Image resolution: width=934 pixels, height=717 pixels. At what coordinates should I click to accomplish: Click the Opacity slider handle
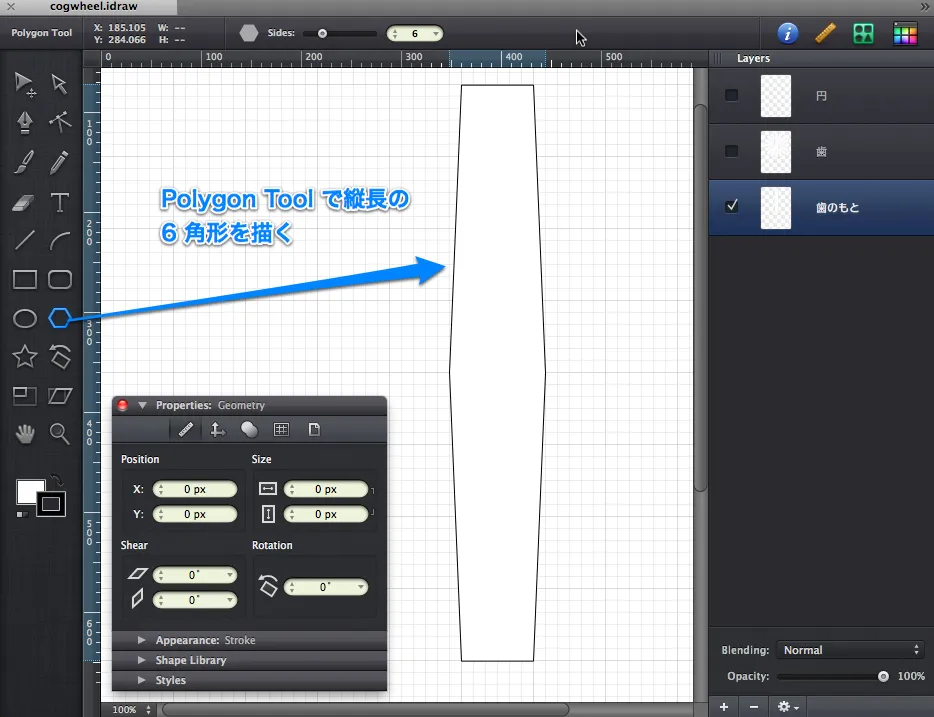(x=883, y=676)
